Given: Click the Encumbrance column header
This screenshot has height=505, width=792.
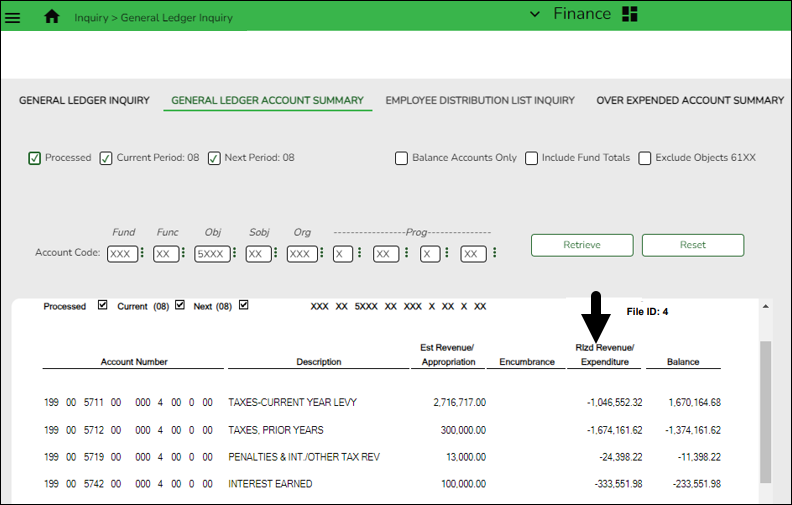Looking at the screenshot, I should click(527, 362).
